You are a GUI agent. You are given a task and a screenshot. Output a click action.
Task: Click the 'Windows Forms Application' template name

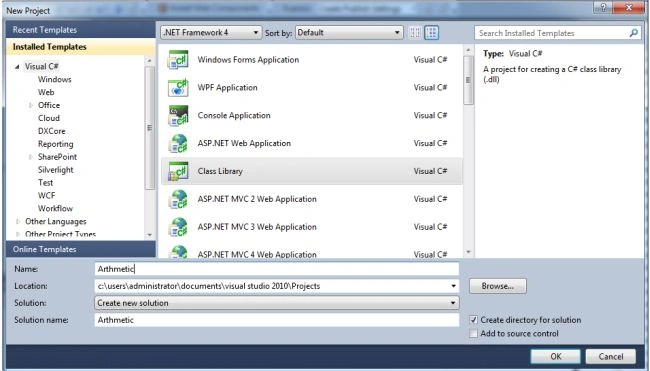click(248, 60)
